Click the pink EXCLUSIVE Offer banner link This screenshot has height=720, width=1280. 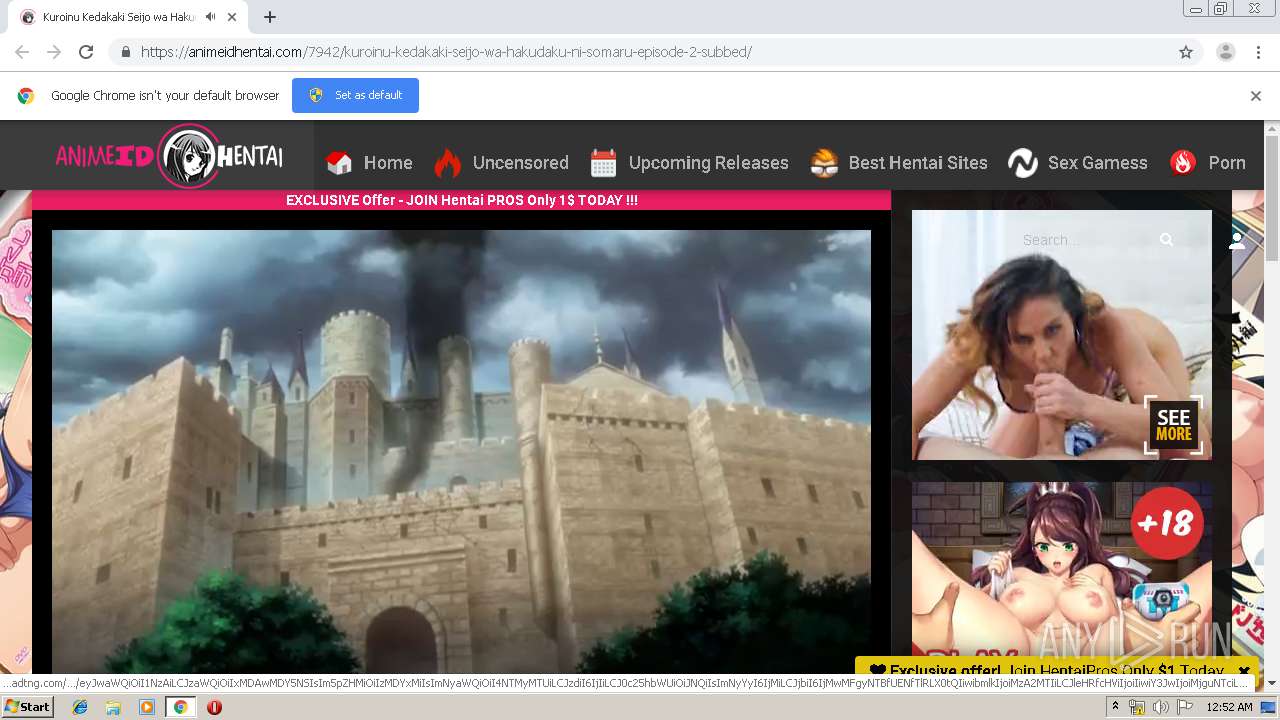coord(462,200)
